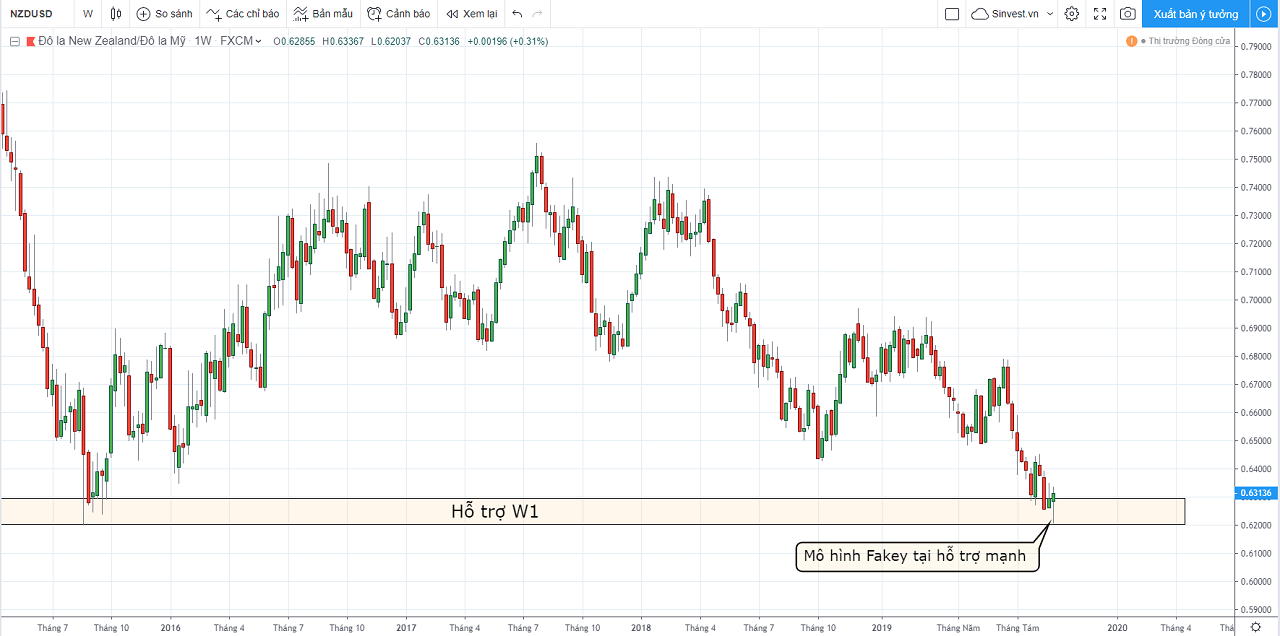The height and width of the screenshot is (636, 1280).
Task: Click the 0.70000 price axis label
Action: [x=1255, y=300]
